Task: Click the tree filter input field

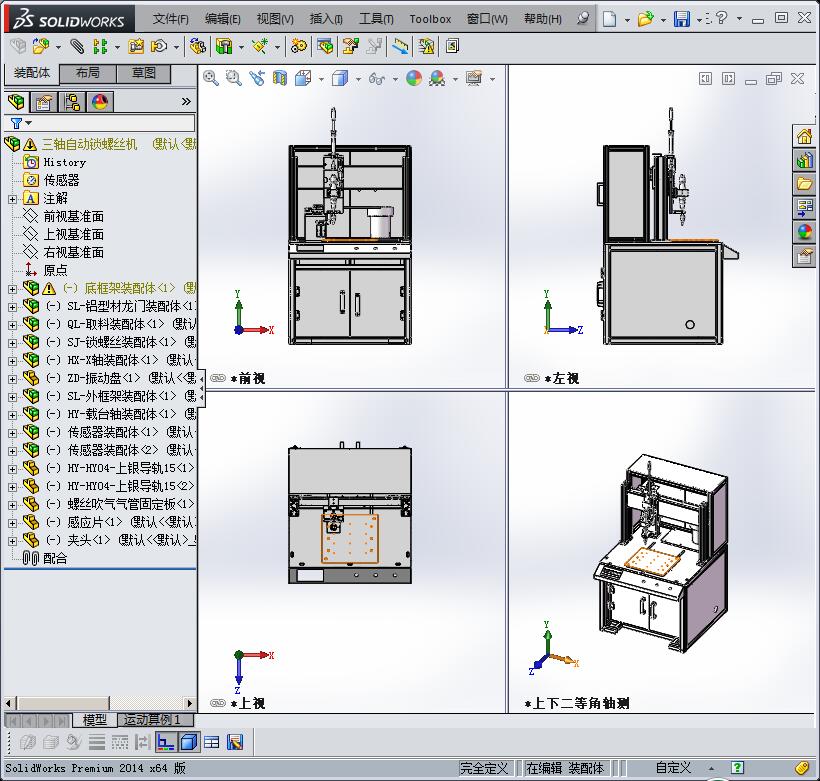Action: pos(112,123)
